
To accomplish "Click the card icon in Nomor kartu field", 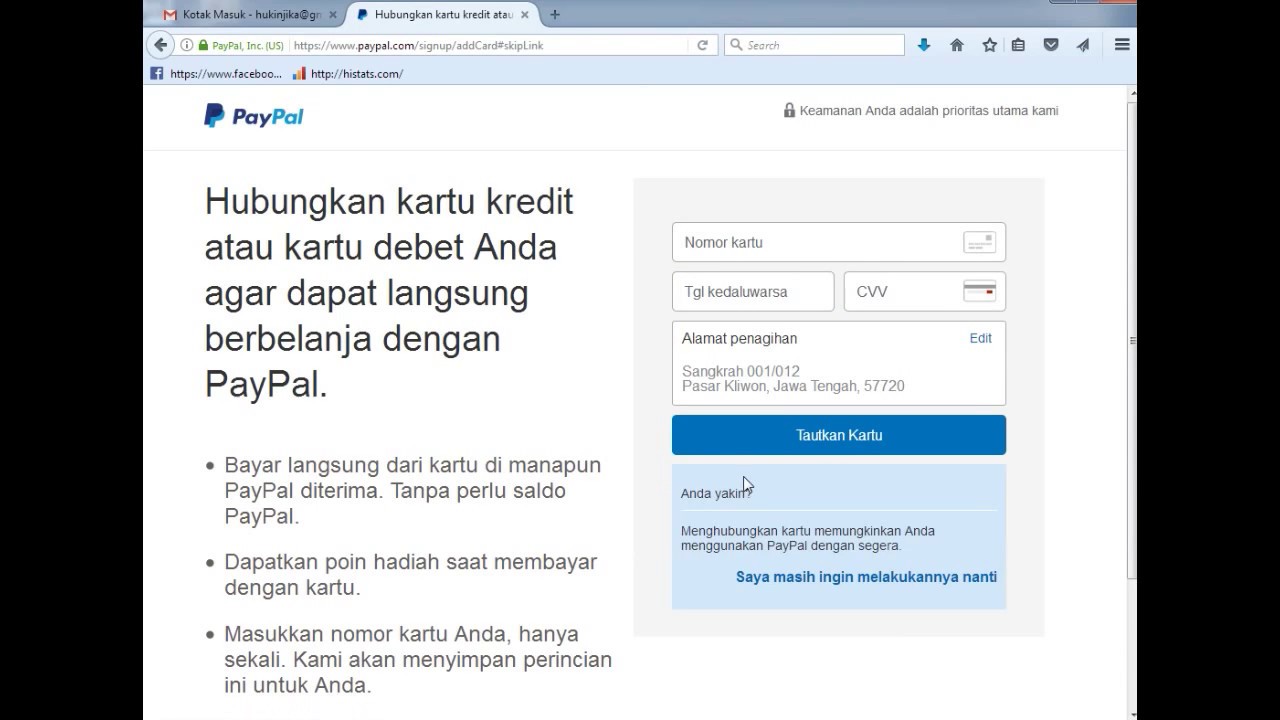I will pos(979,242).
